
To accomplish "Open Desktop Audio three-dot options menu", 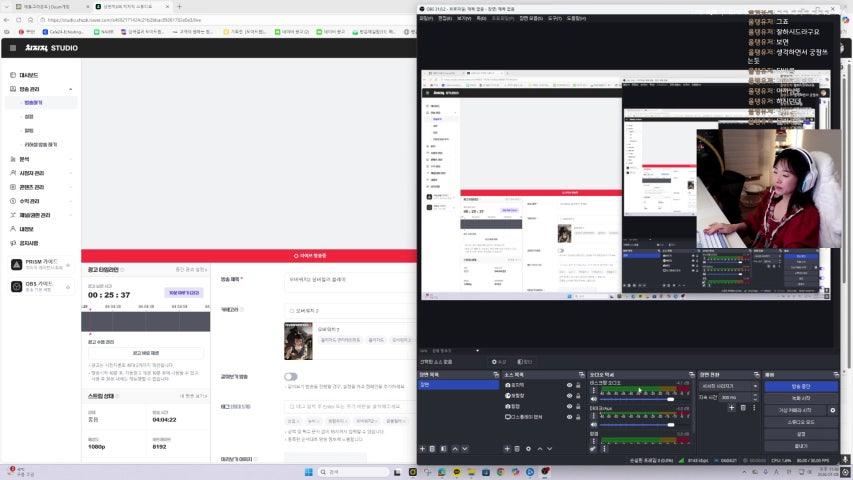I will 594,391.
